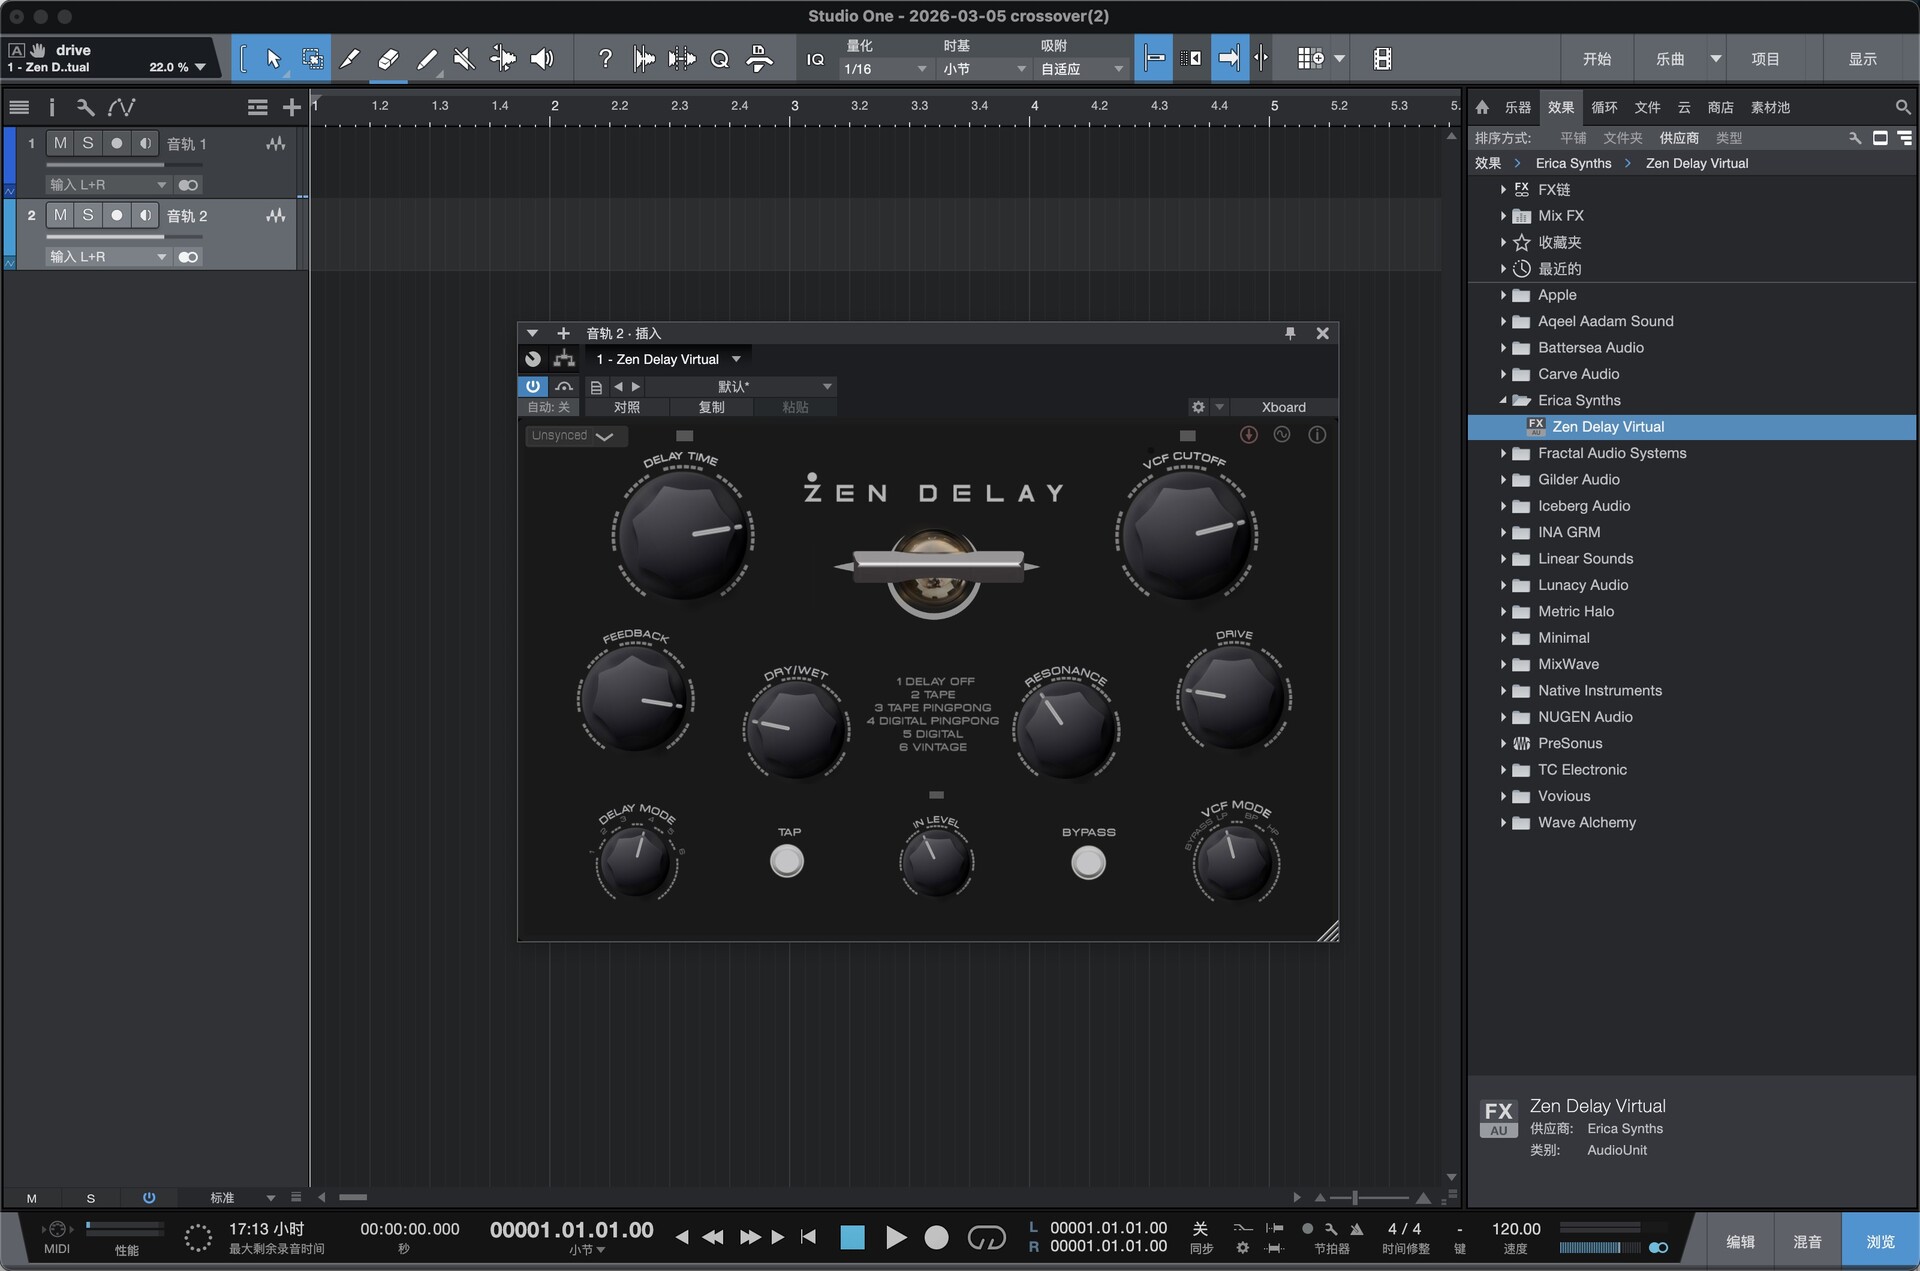
Task: Toggle the Zen Delay plugin power button
Action: tap(532, 386)
